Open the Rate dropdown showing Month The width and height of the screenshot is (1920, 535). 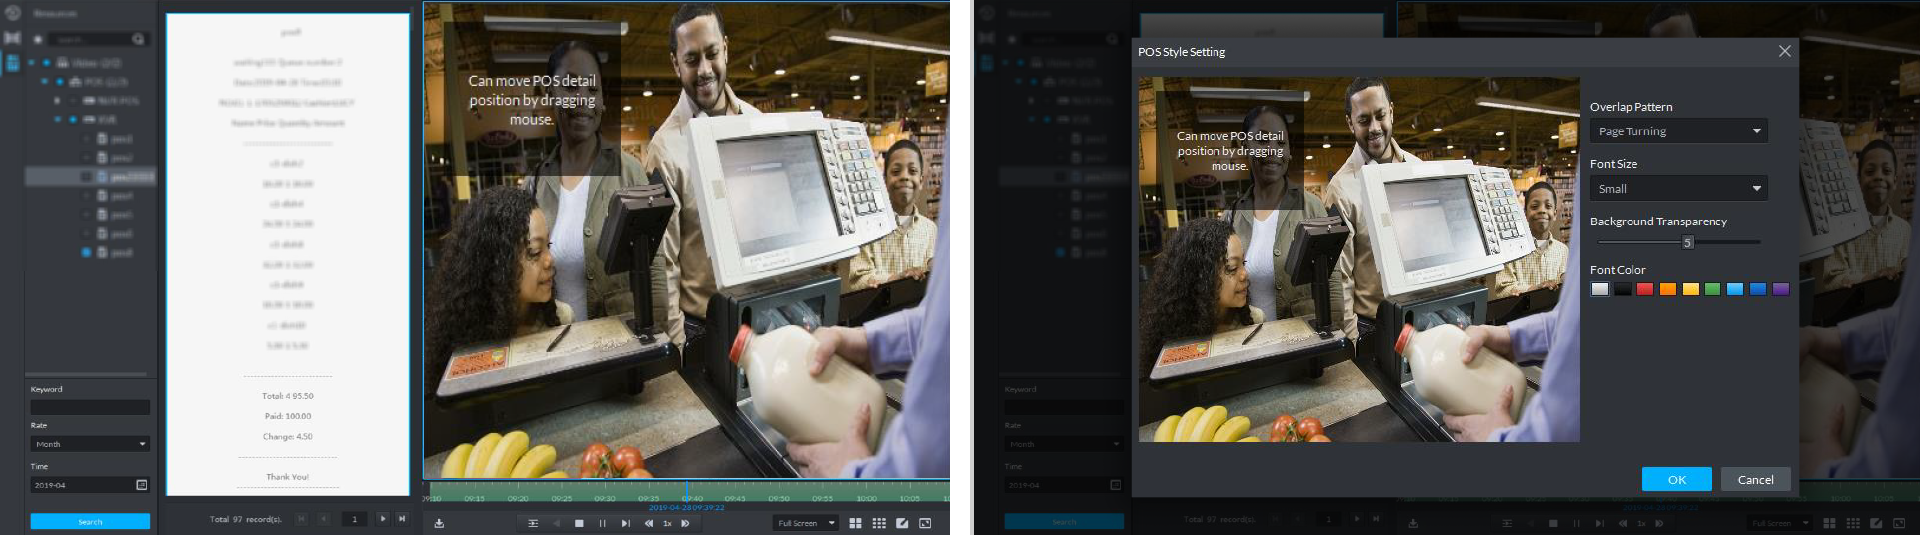click(90, 444)
